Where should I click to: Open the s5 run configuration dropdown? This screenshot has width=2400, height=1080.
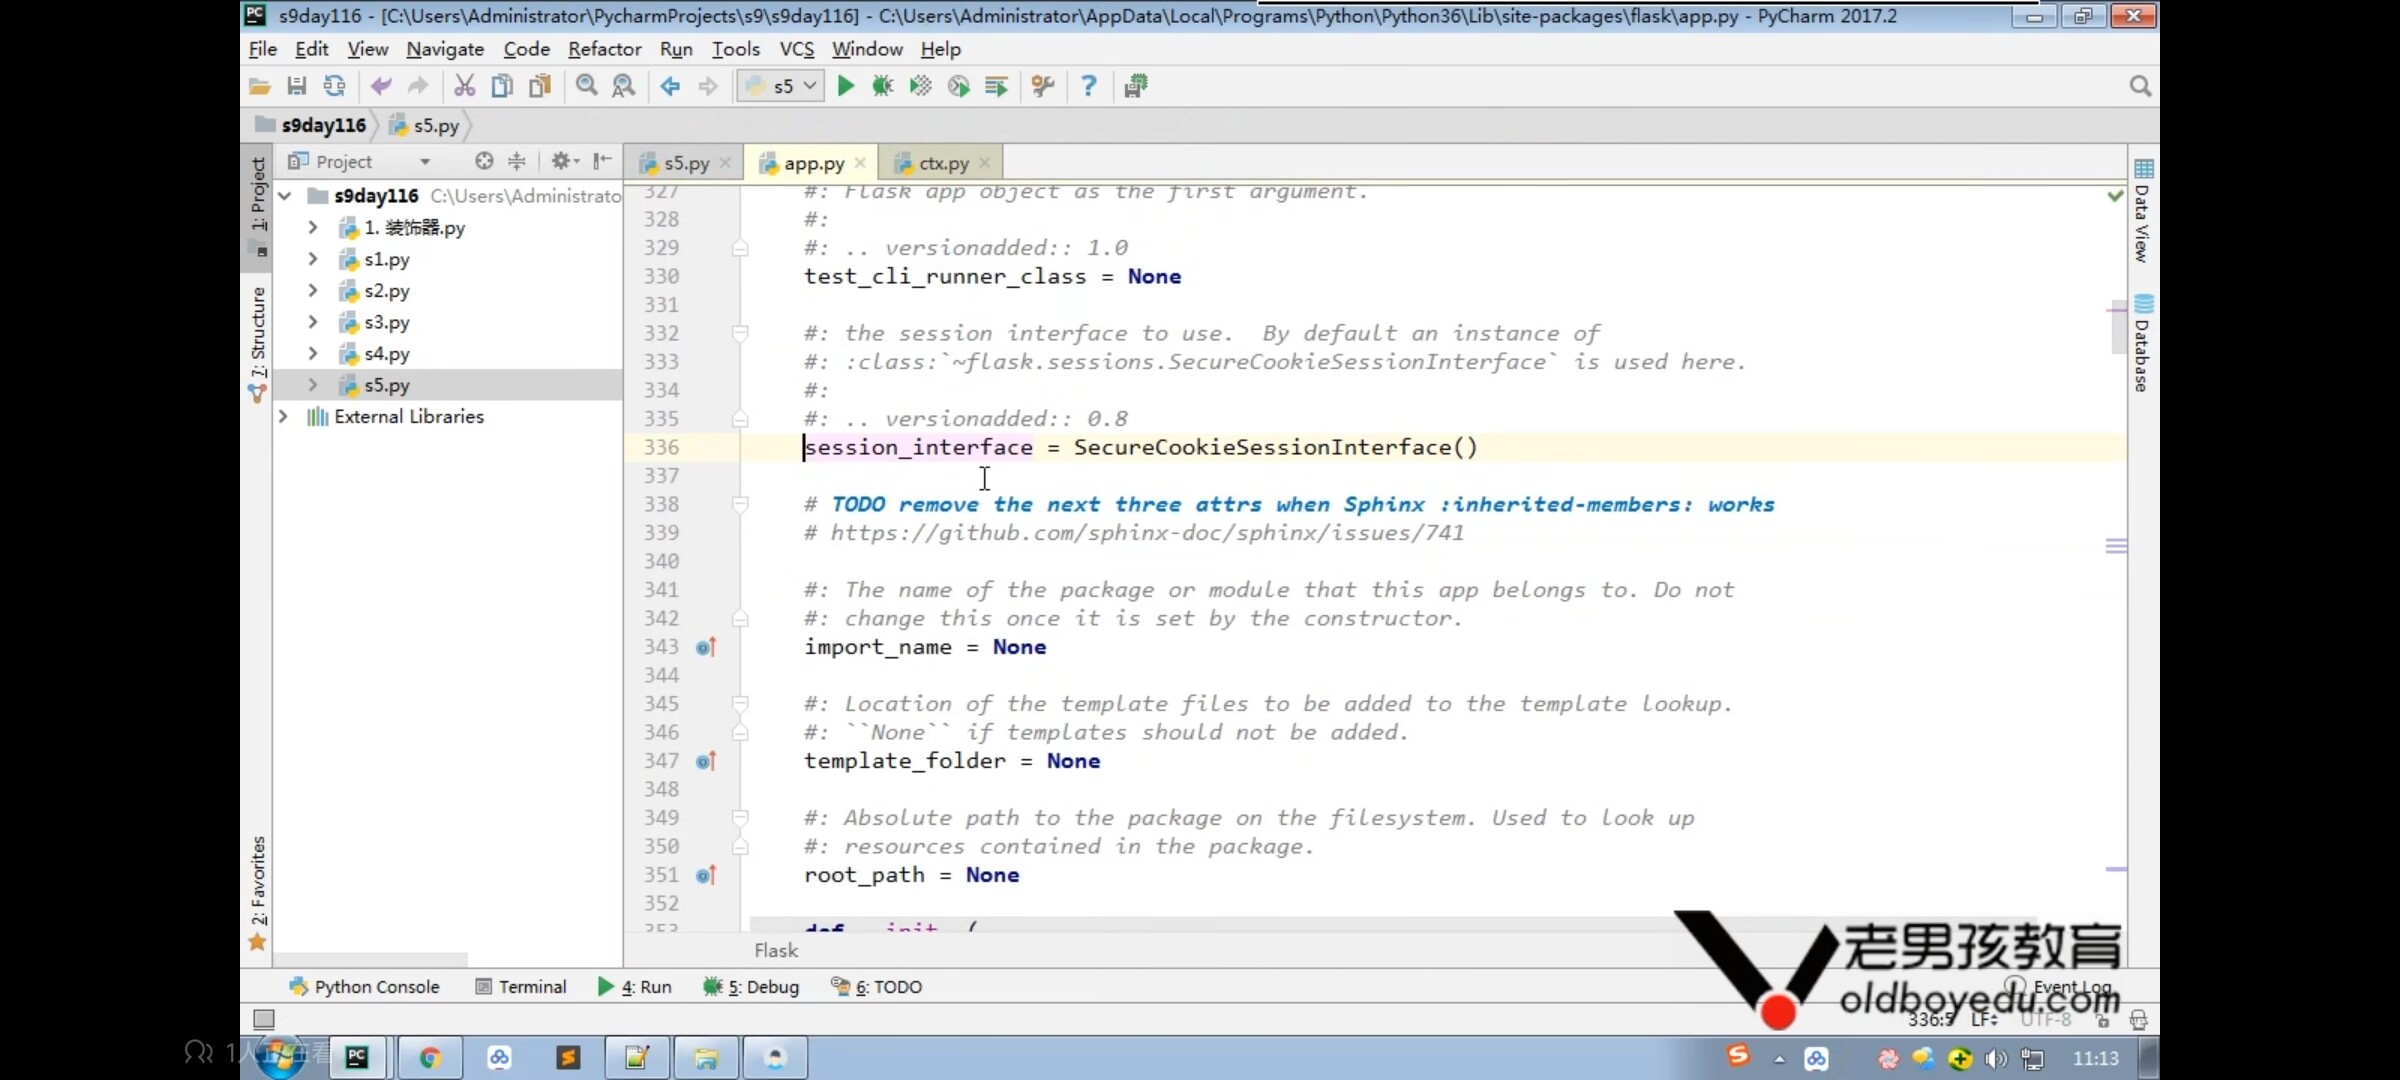click(781, 86)
